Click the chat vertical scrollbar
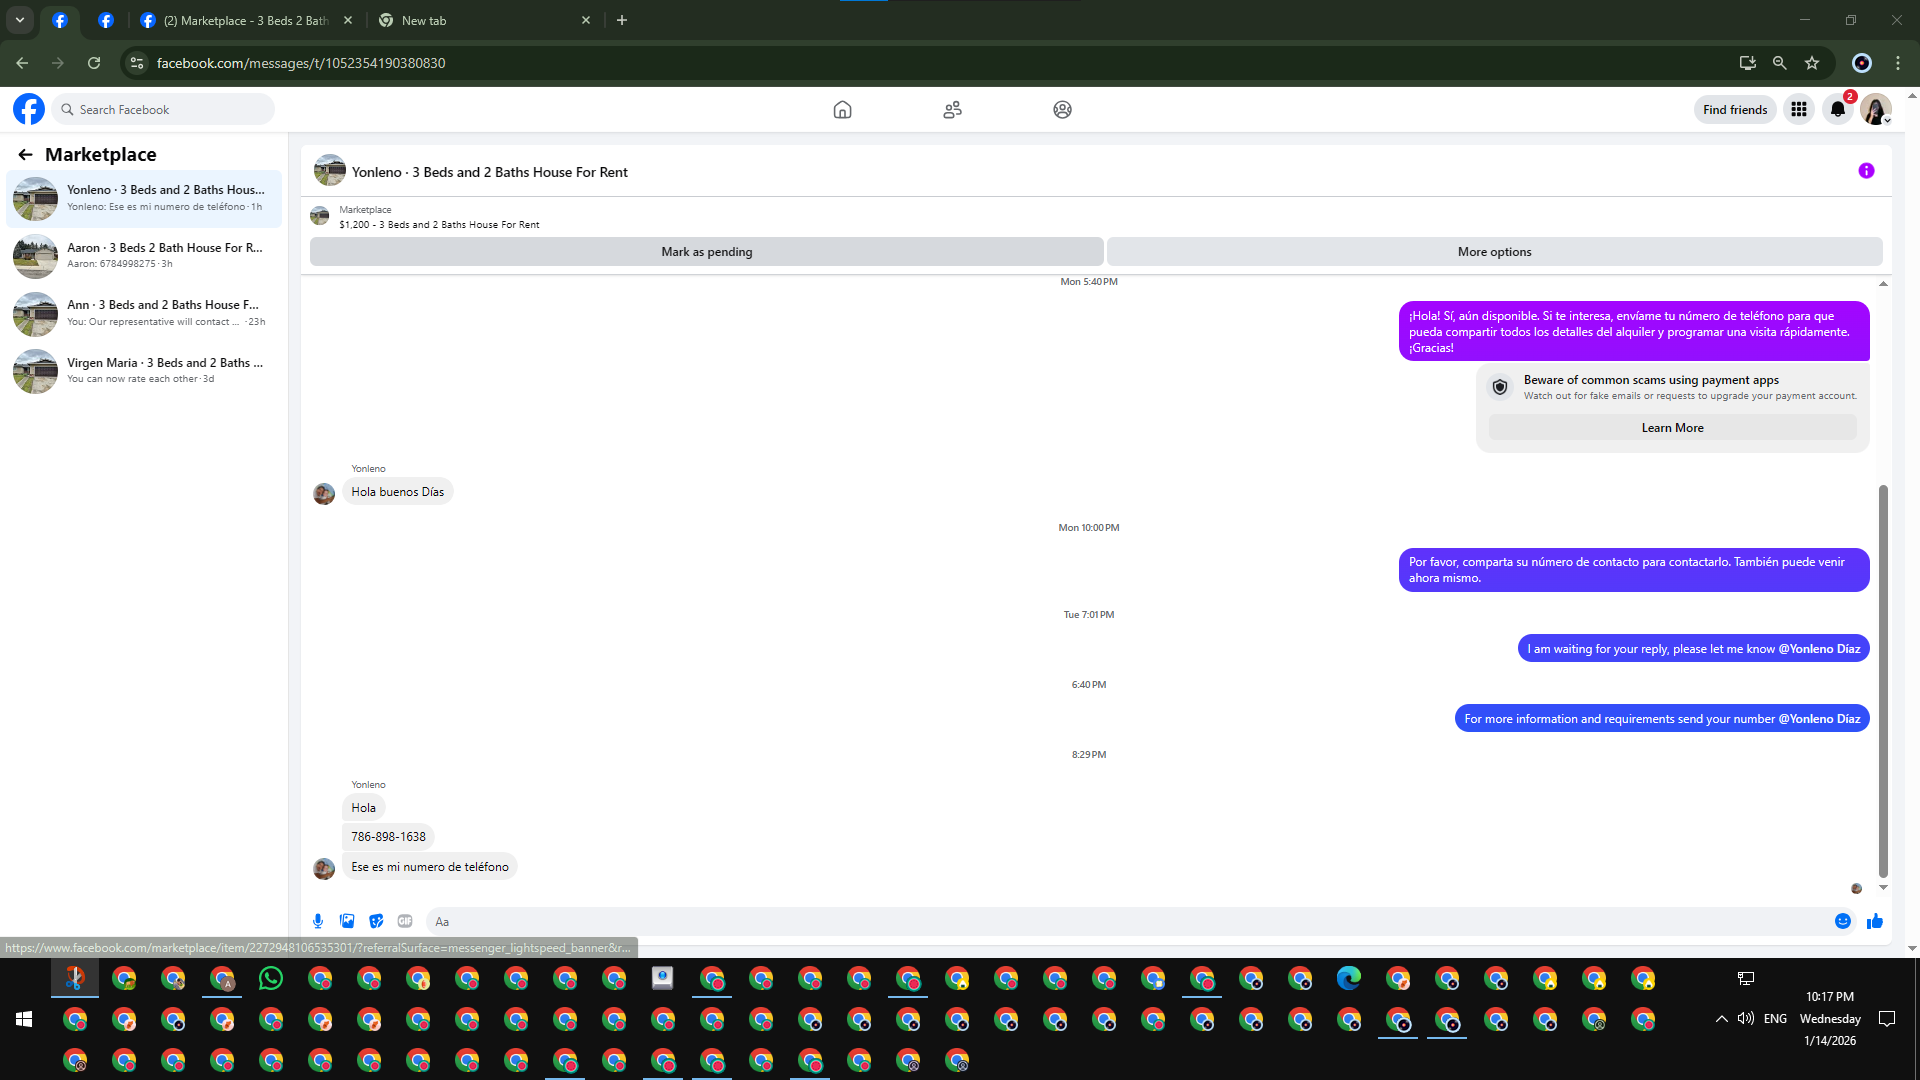The width and height of the screenshot is (1920, 1080). [x=1883, y=680]
